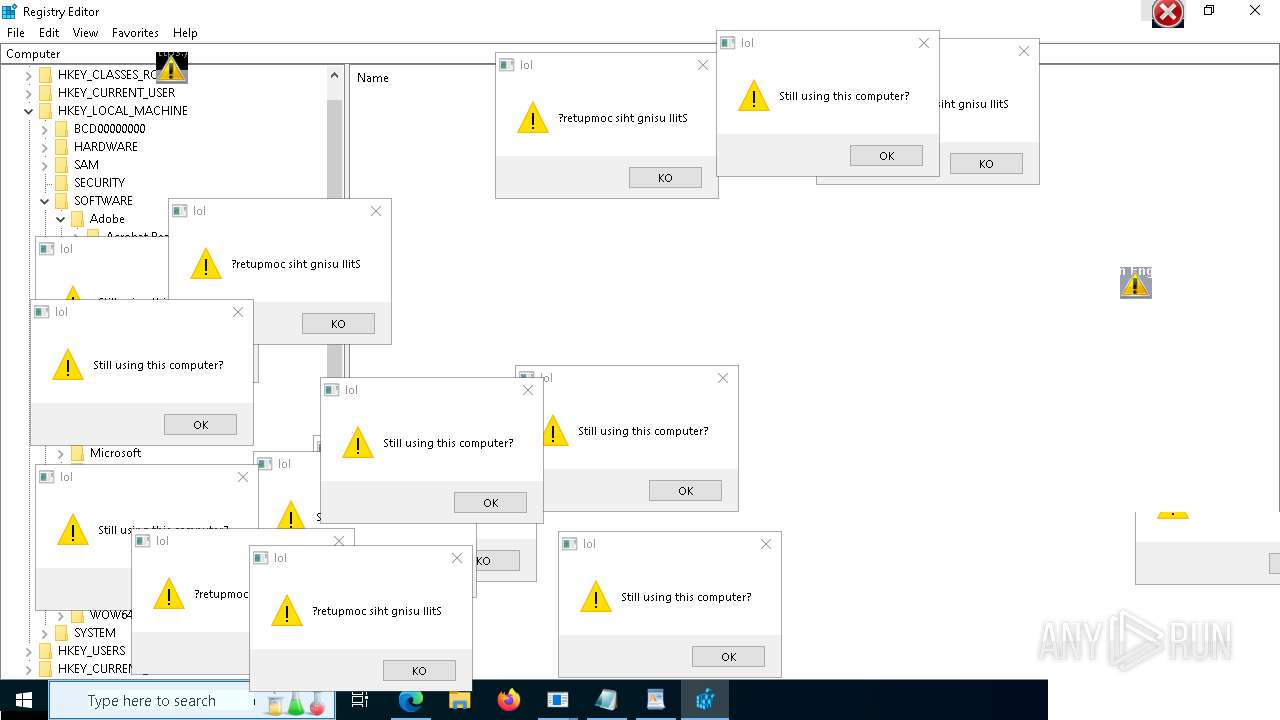Expand the SYSTEM key
Screen dimensions: 1280x720
pyautogui.click(x=45, y=633)
